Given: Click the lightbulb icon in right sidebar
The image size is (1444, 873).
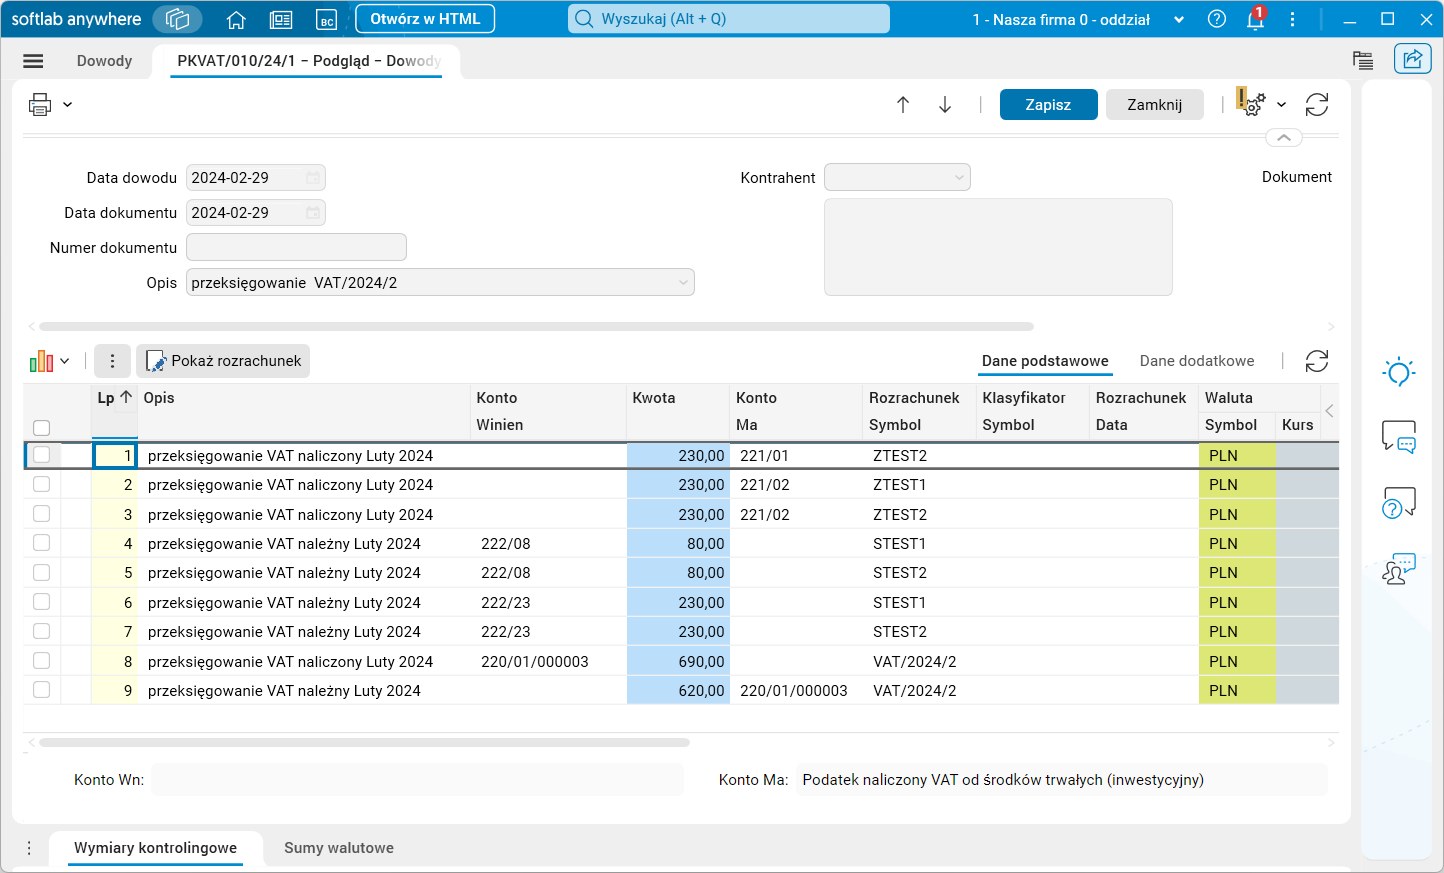Looking at the screenshot, I should pyautogui.click(x=1398, y=372).
